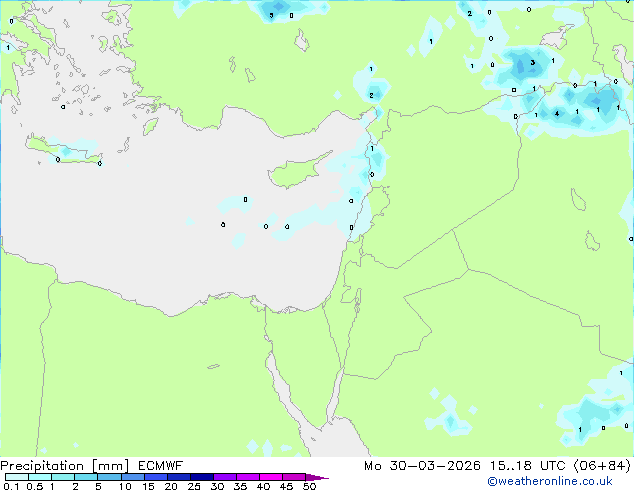
Task: Select the 20–25 mm dark blue swatch
Action: coord(178,477)
